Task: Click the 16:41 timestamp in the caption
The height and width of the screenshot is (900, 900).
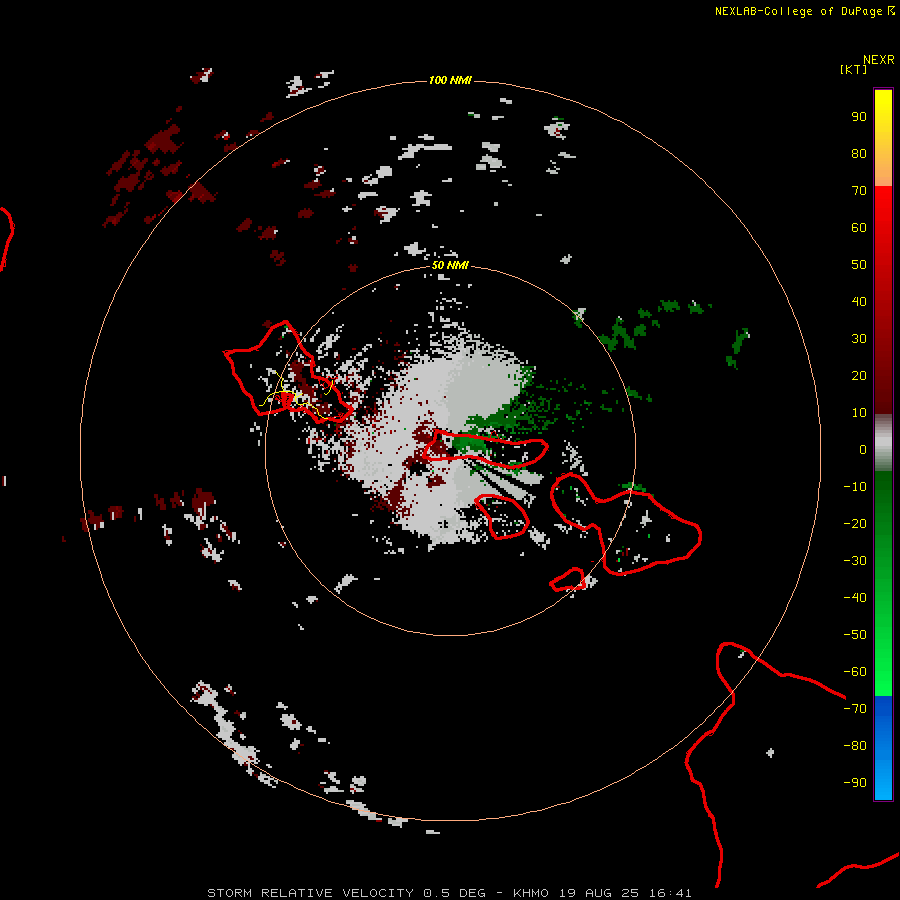Action: 670,893
